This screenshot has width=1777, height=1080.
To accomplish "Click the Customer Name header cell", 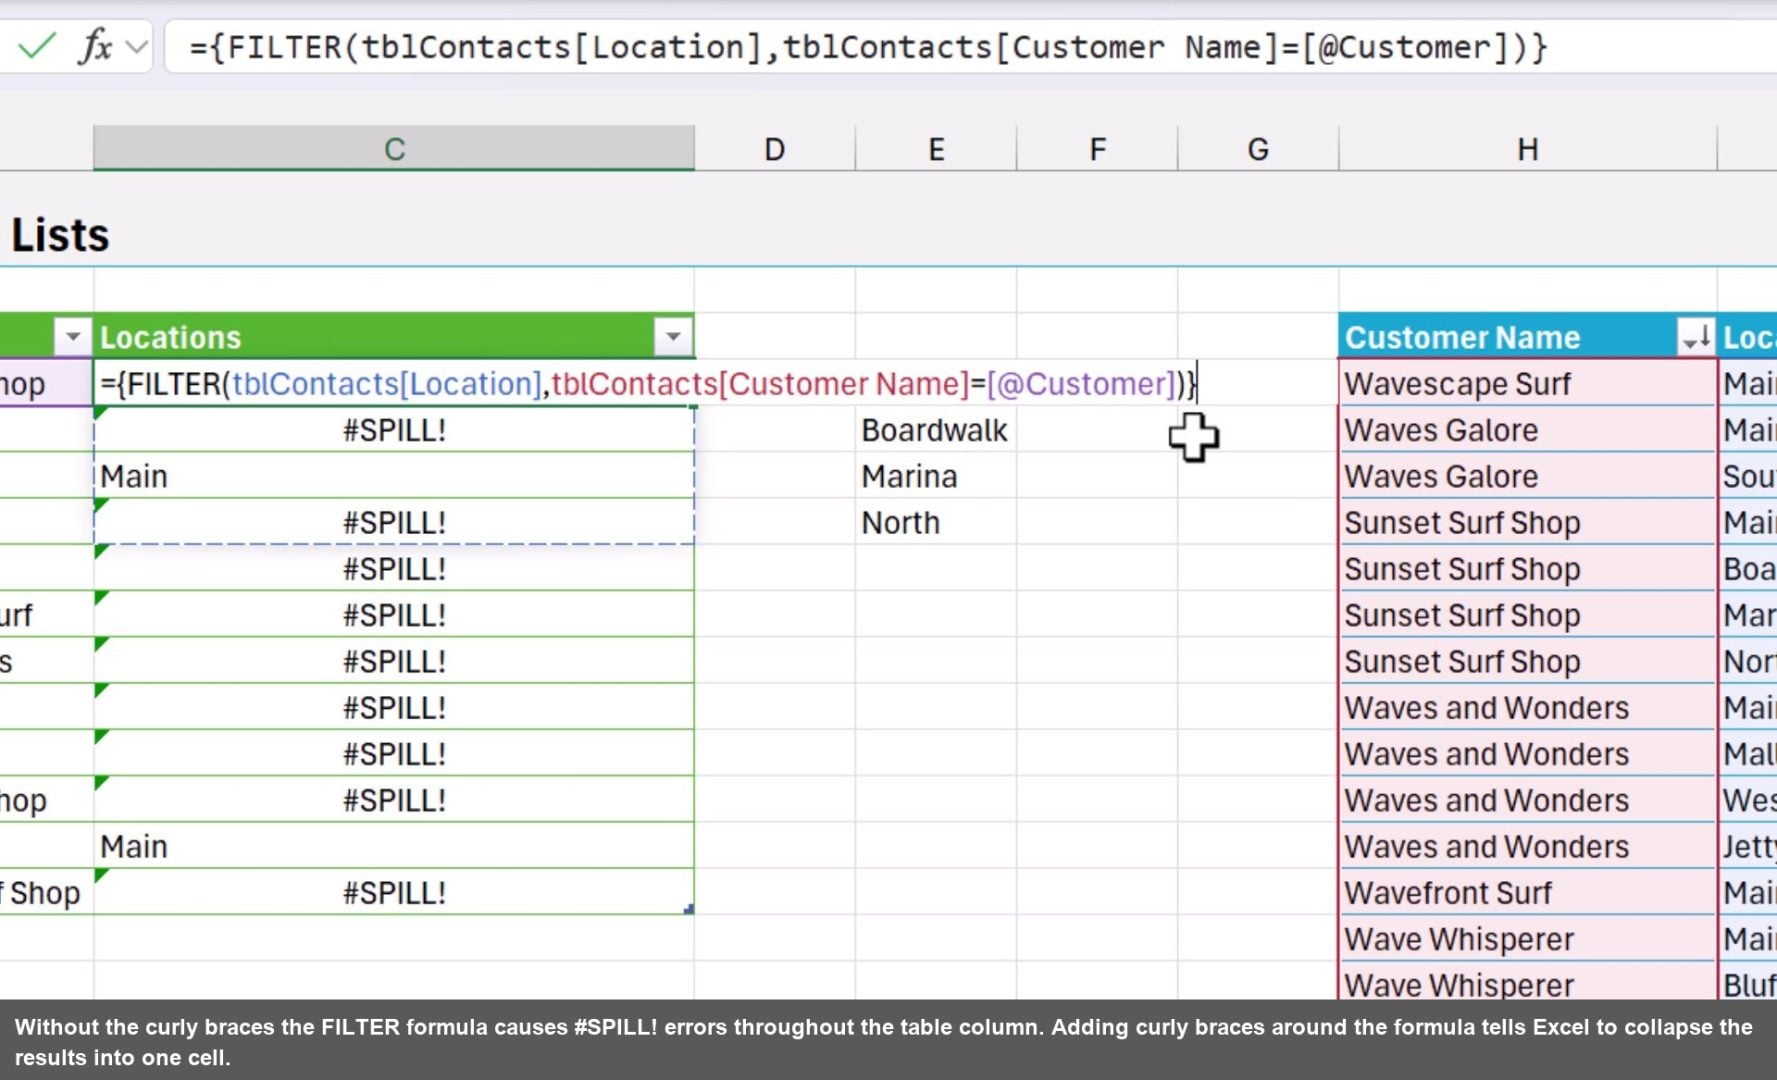I will point(1527,337).
